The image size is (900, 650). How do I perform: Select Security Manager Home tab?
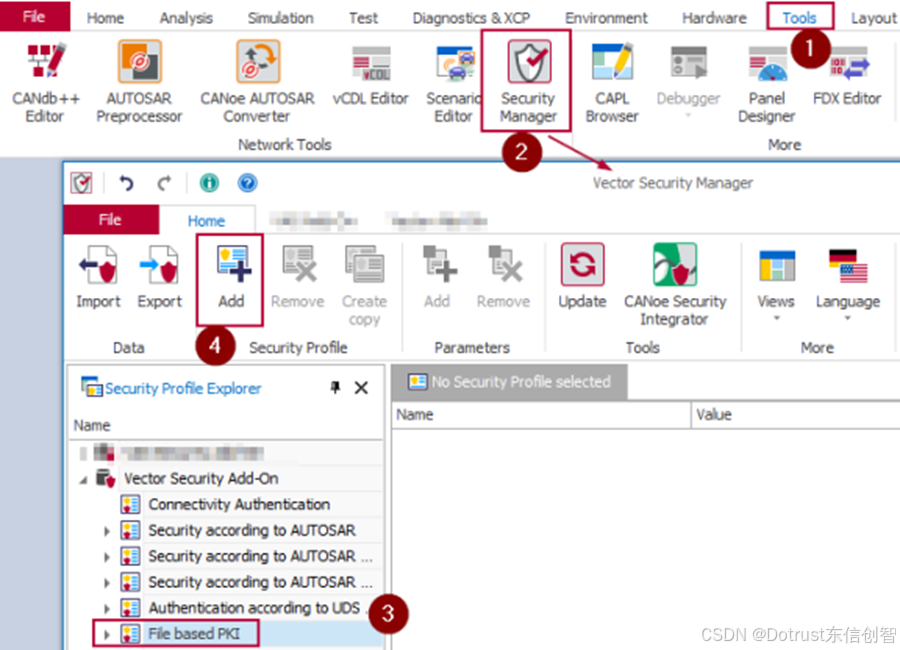point(207,221)
